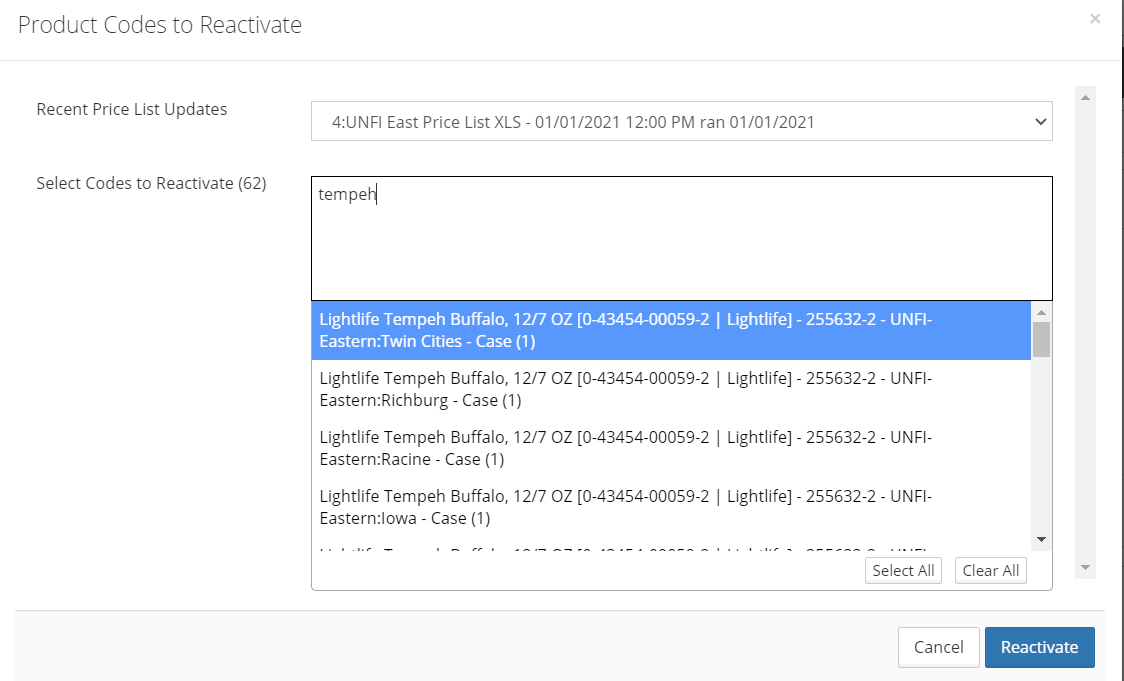Click the dialog's outer scrollbar down arrow

(x=1086, y=568)
